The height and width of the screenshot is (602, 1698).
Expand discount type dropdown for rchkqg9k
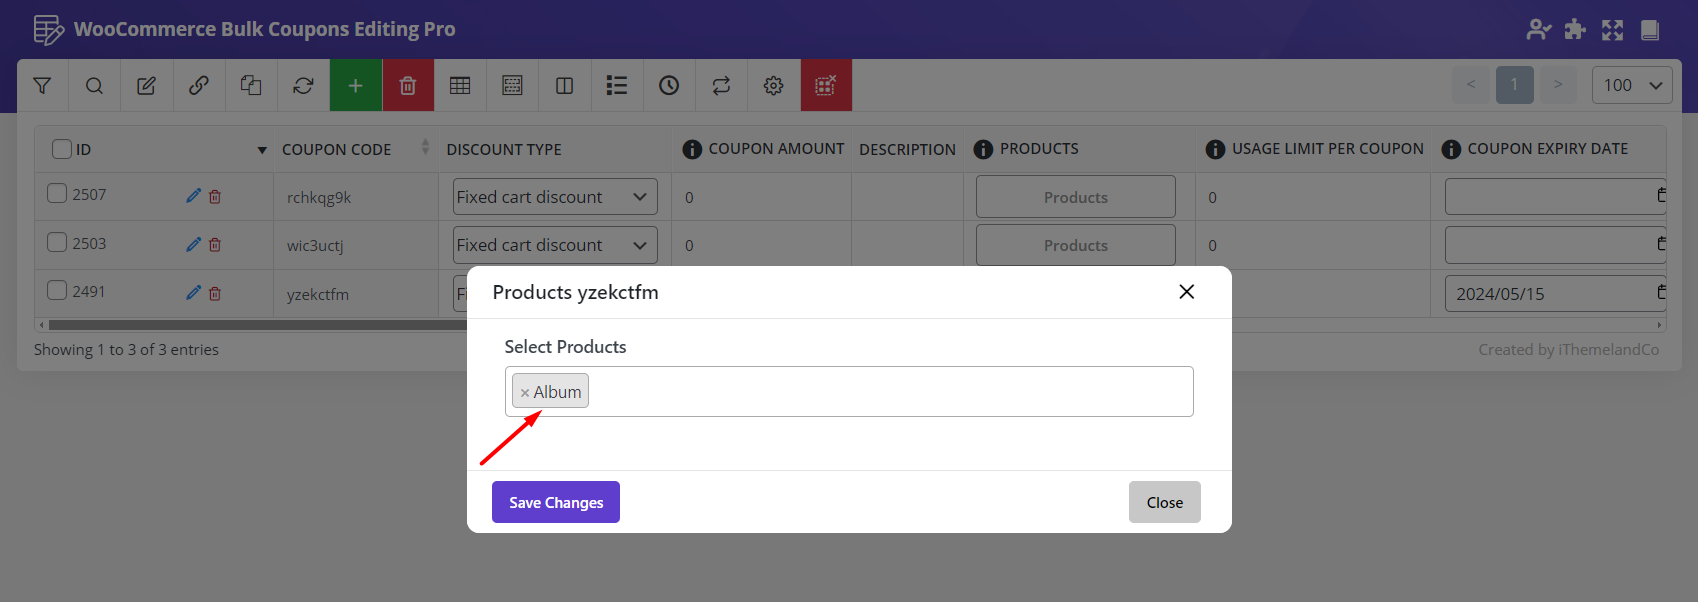coord(554,197)
